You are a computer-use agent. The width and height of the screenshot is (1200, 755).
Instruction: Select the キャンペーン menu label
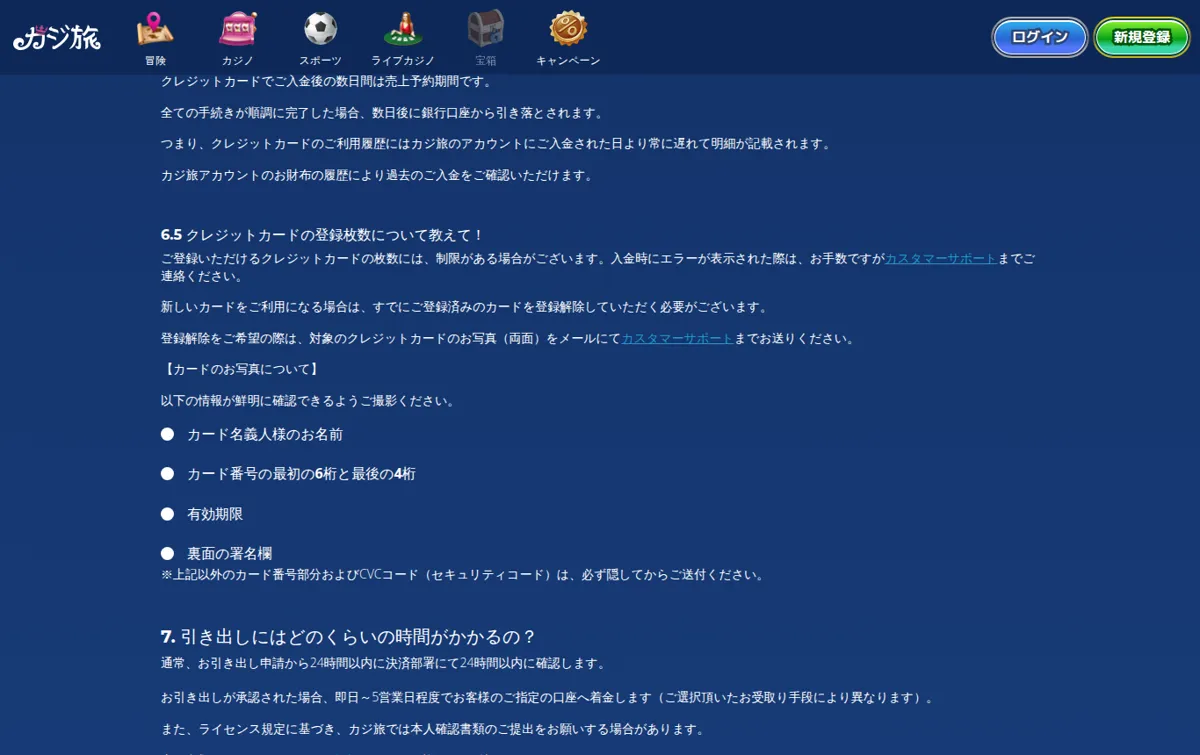[568, 61]
